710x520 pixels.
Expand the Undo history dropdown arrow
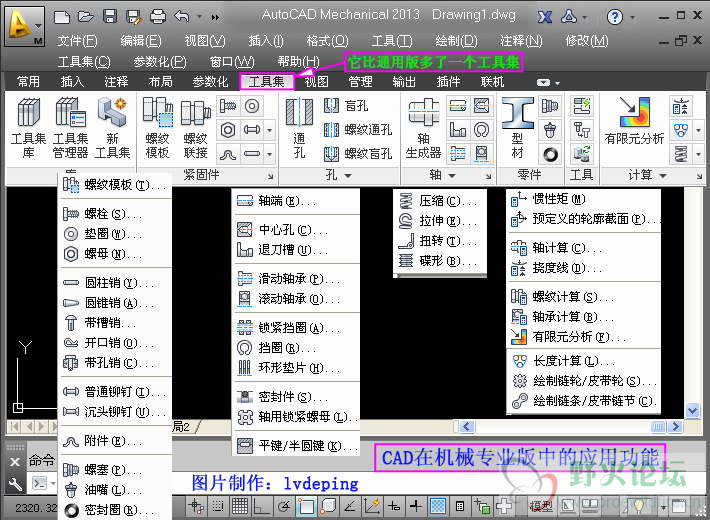(x=199, y=17)
